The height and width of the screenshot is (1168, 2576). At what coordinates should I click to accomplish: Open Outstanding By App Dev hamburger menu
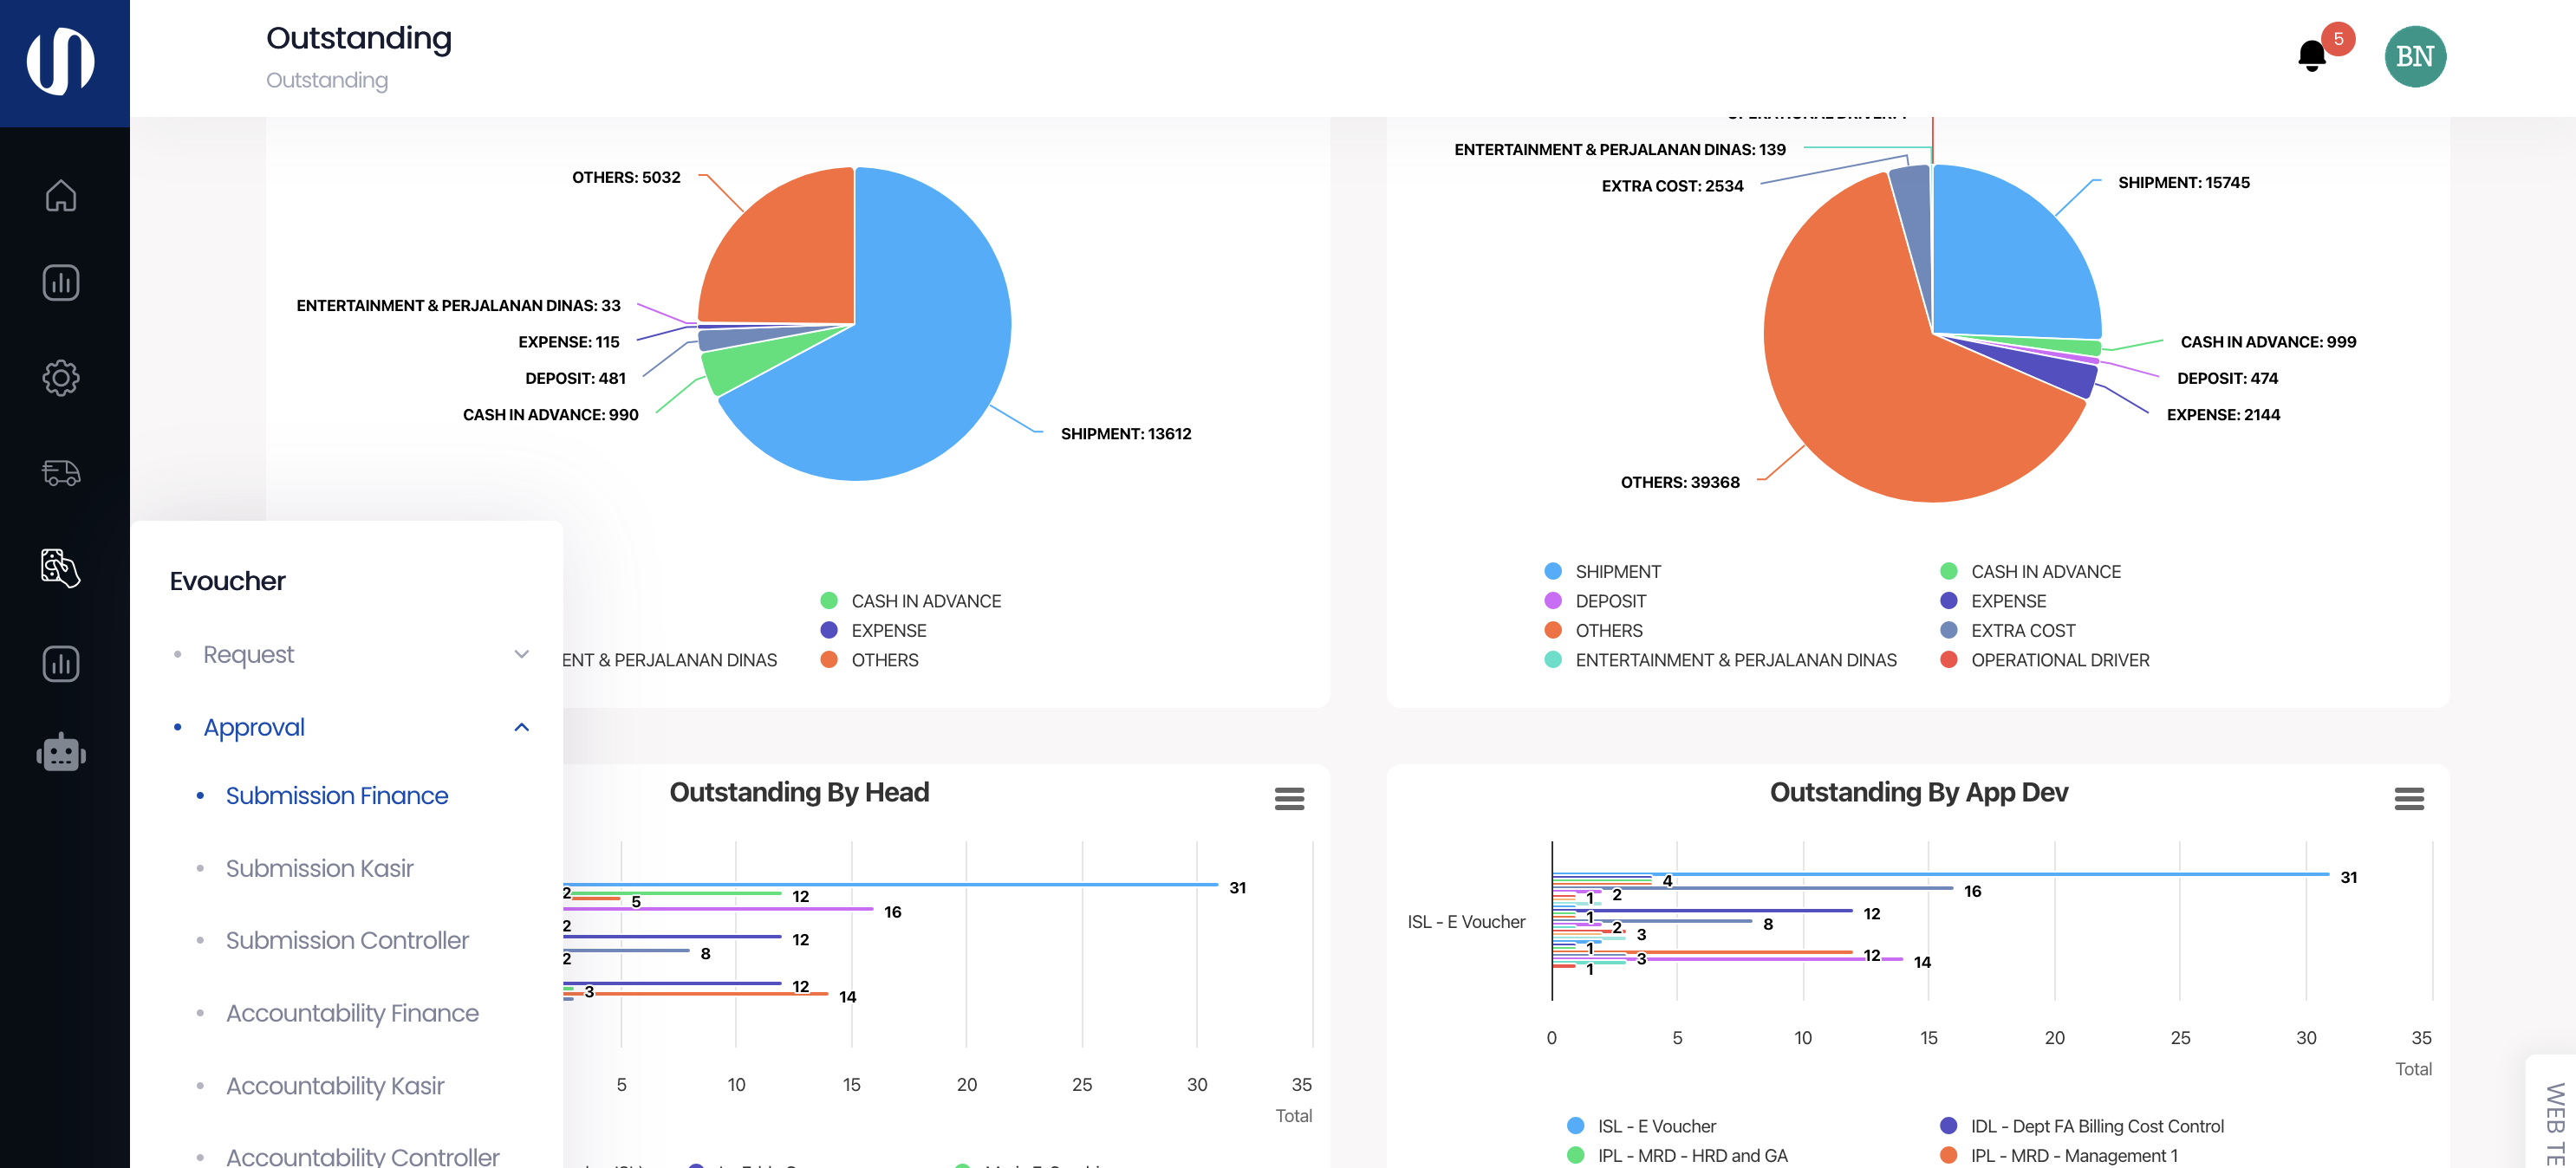[x=2408, y=798]
